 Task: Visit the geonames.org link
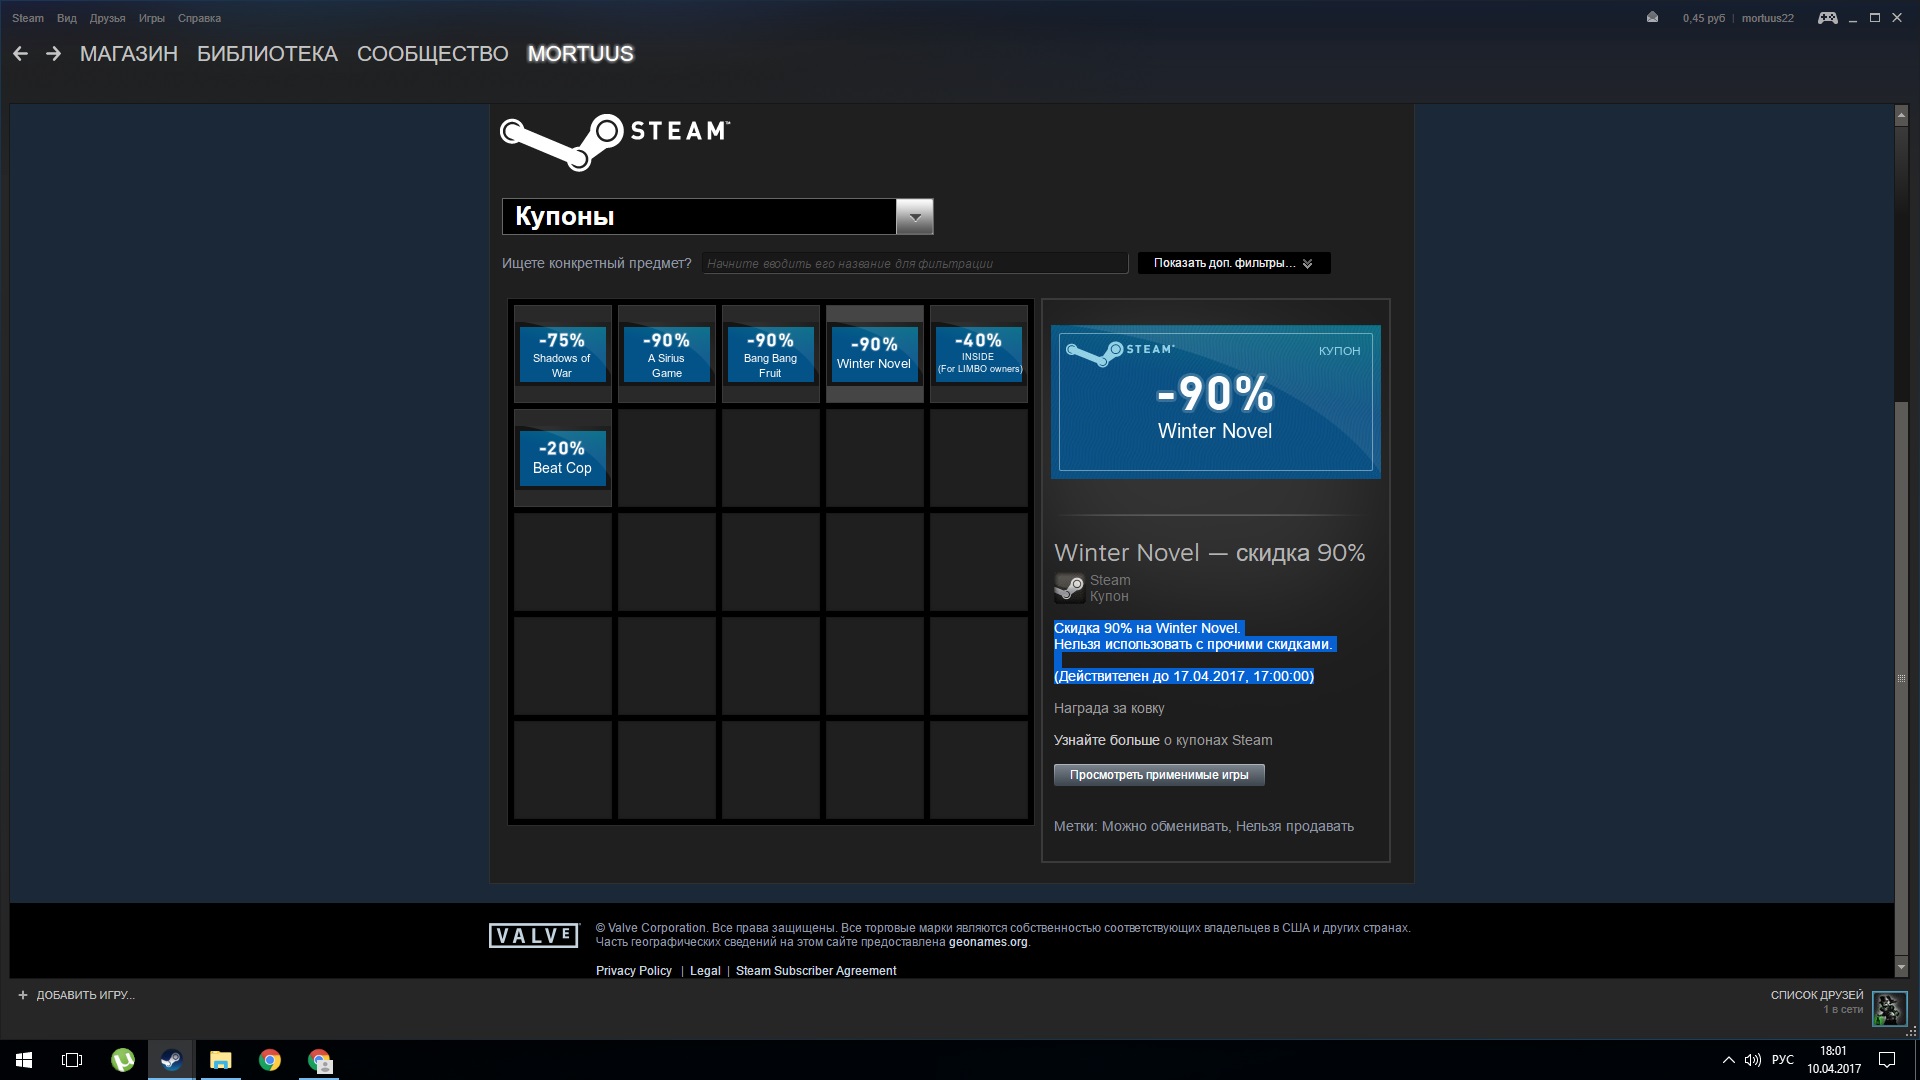[988, 942]
